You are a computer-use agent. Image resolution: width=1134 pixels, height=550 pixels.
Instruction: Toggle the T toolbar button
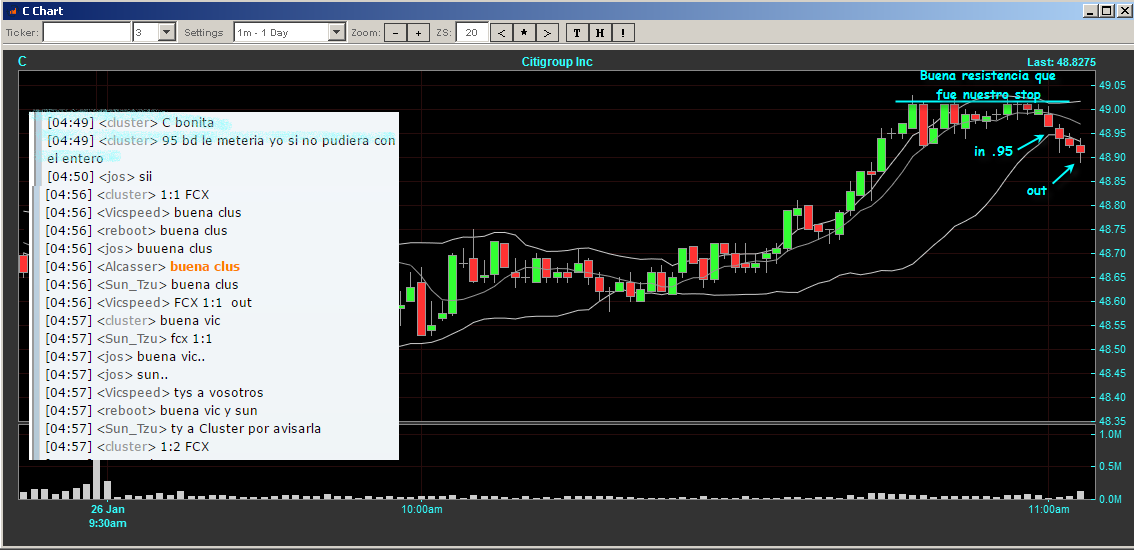click(x=576, y=33)
